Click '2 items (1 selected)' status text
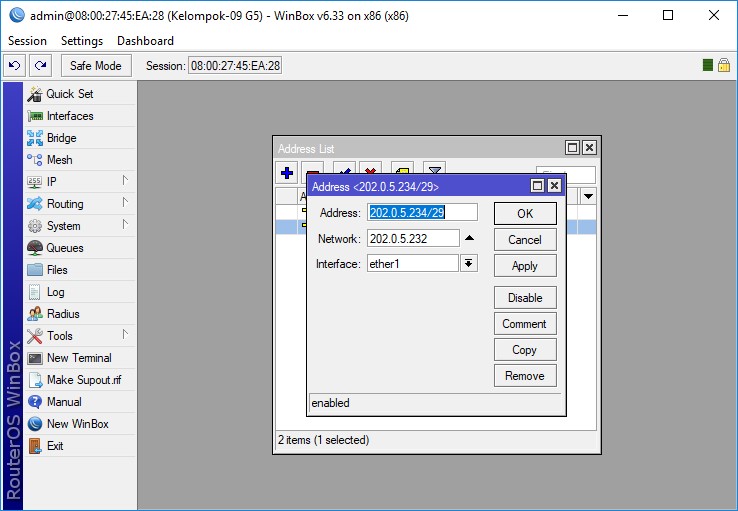The width and height of the screenshot is (738, 511). 324,440
